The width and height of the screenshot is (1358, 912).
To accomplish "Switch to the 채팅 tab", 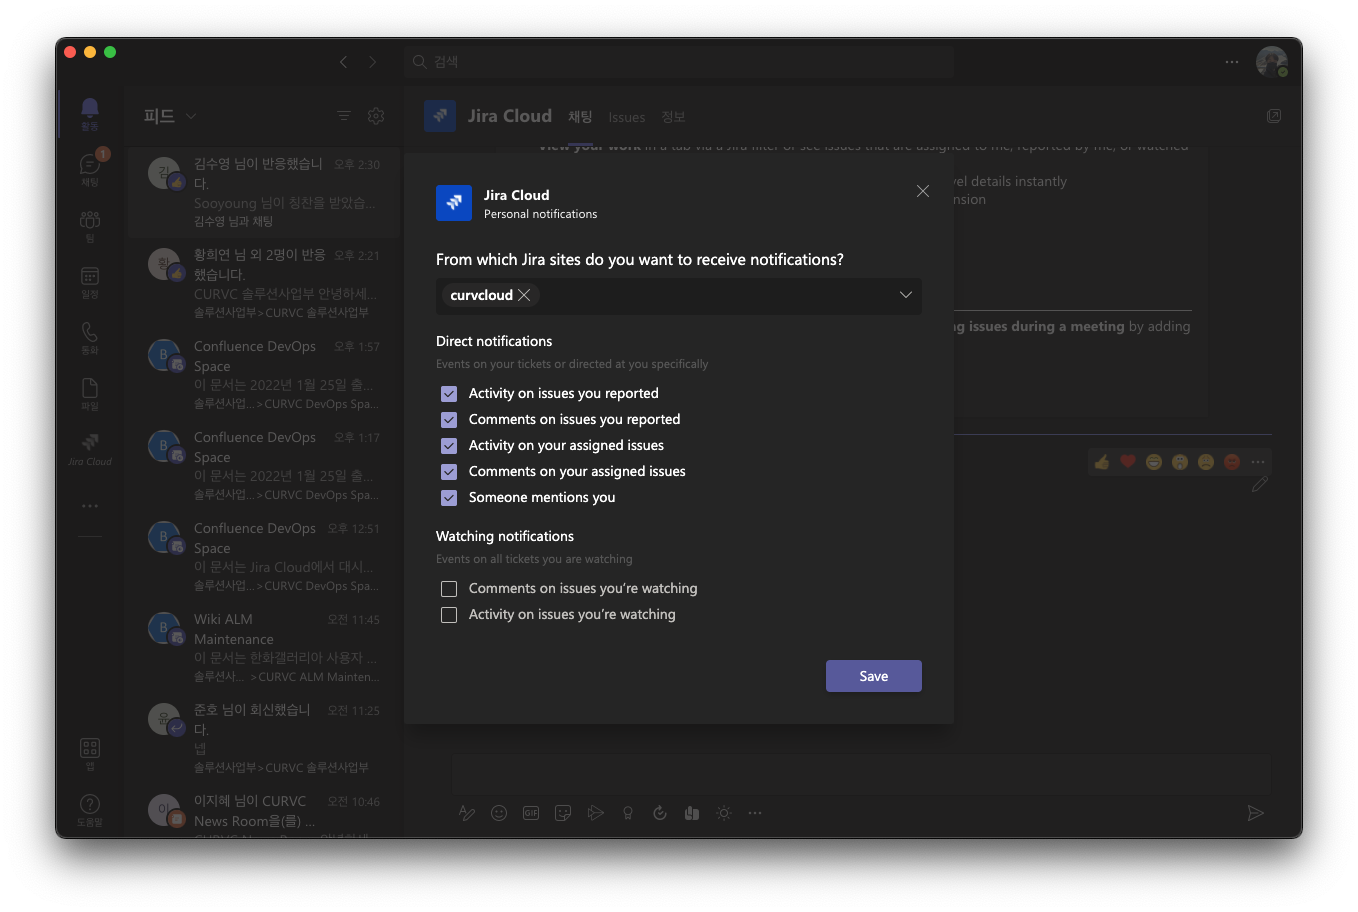I will tap(580, 117).
